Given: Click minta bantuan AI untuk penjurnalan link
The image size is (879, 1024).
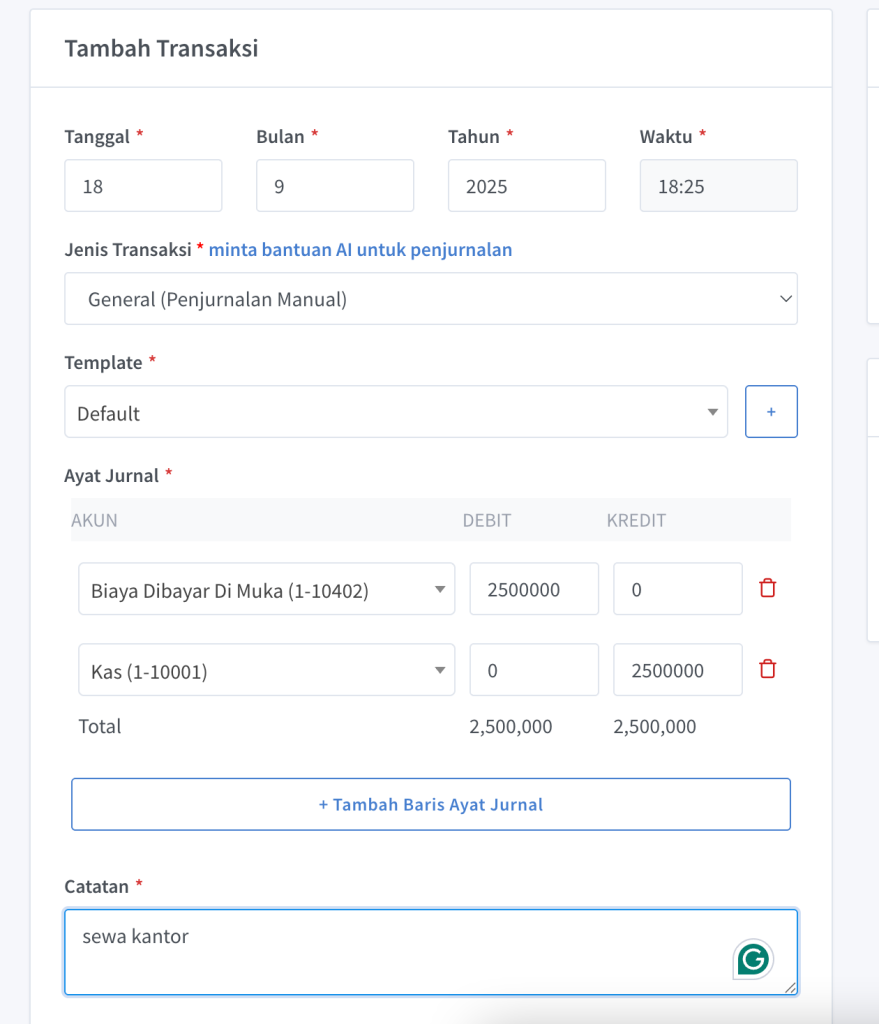Looking at the screenshot, I should pos(360,250).
